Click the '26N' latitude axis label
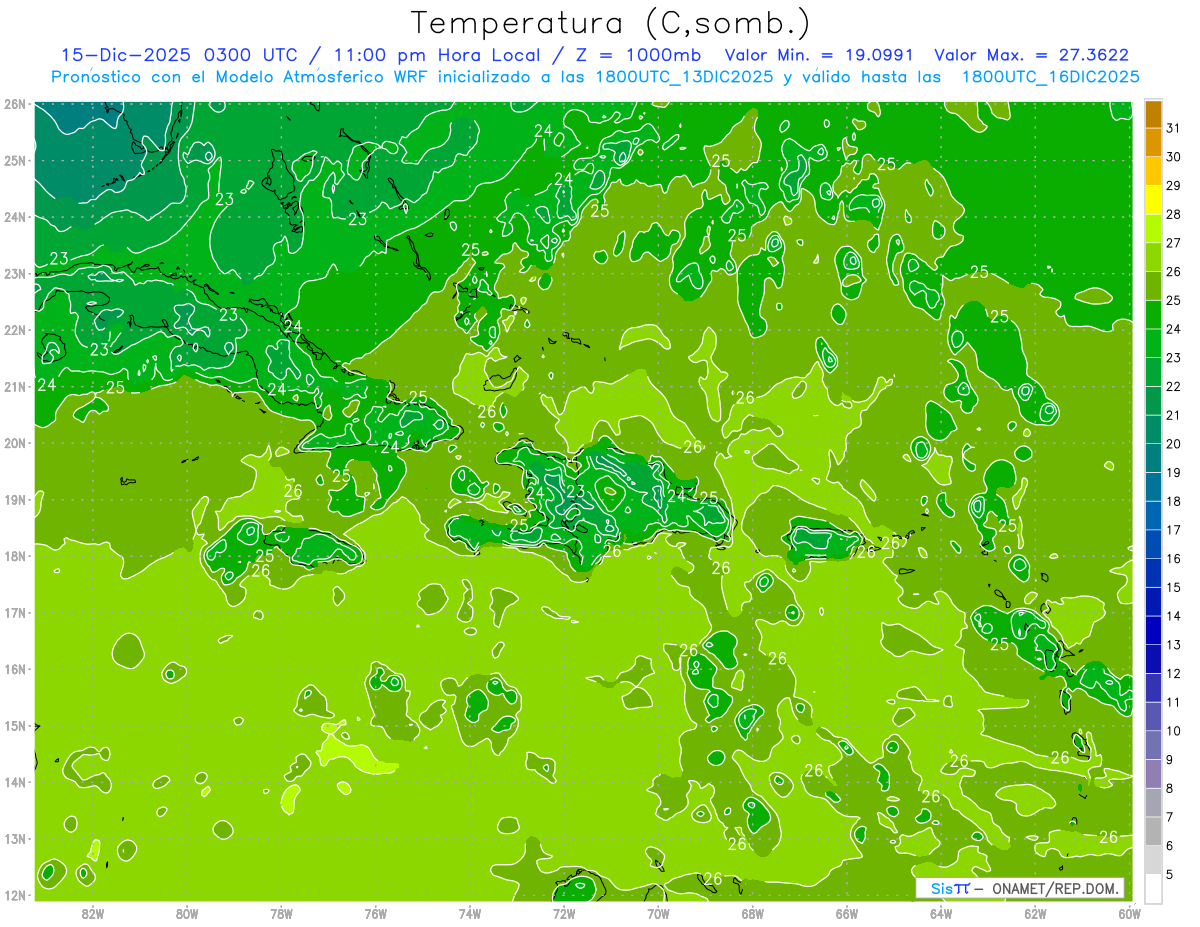 13,104
